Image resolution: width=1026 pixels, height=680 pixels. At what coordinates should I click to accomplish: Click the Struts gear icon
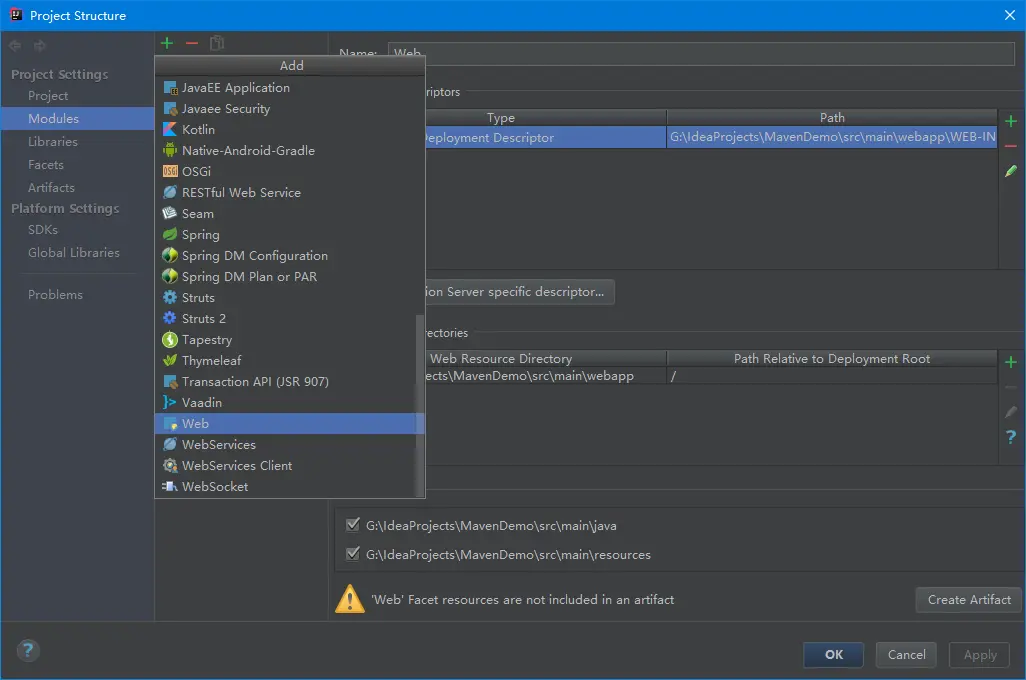(170, 297)
